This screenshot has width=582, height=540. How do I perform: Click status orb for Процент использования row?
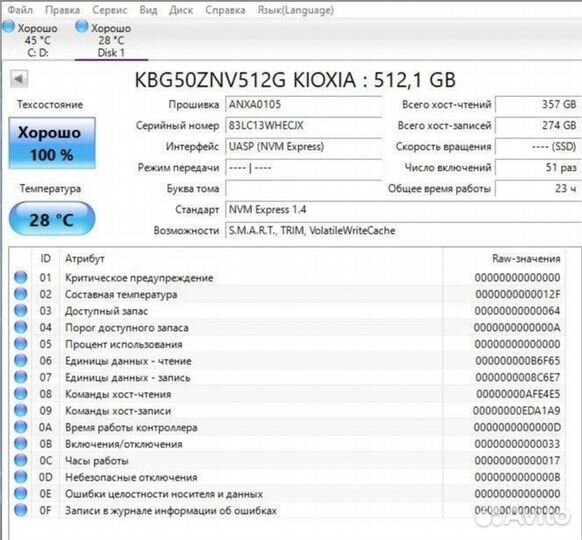21,344
